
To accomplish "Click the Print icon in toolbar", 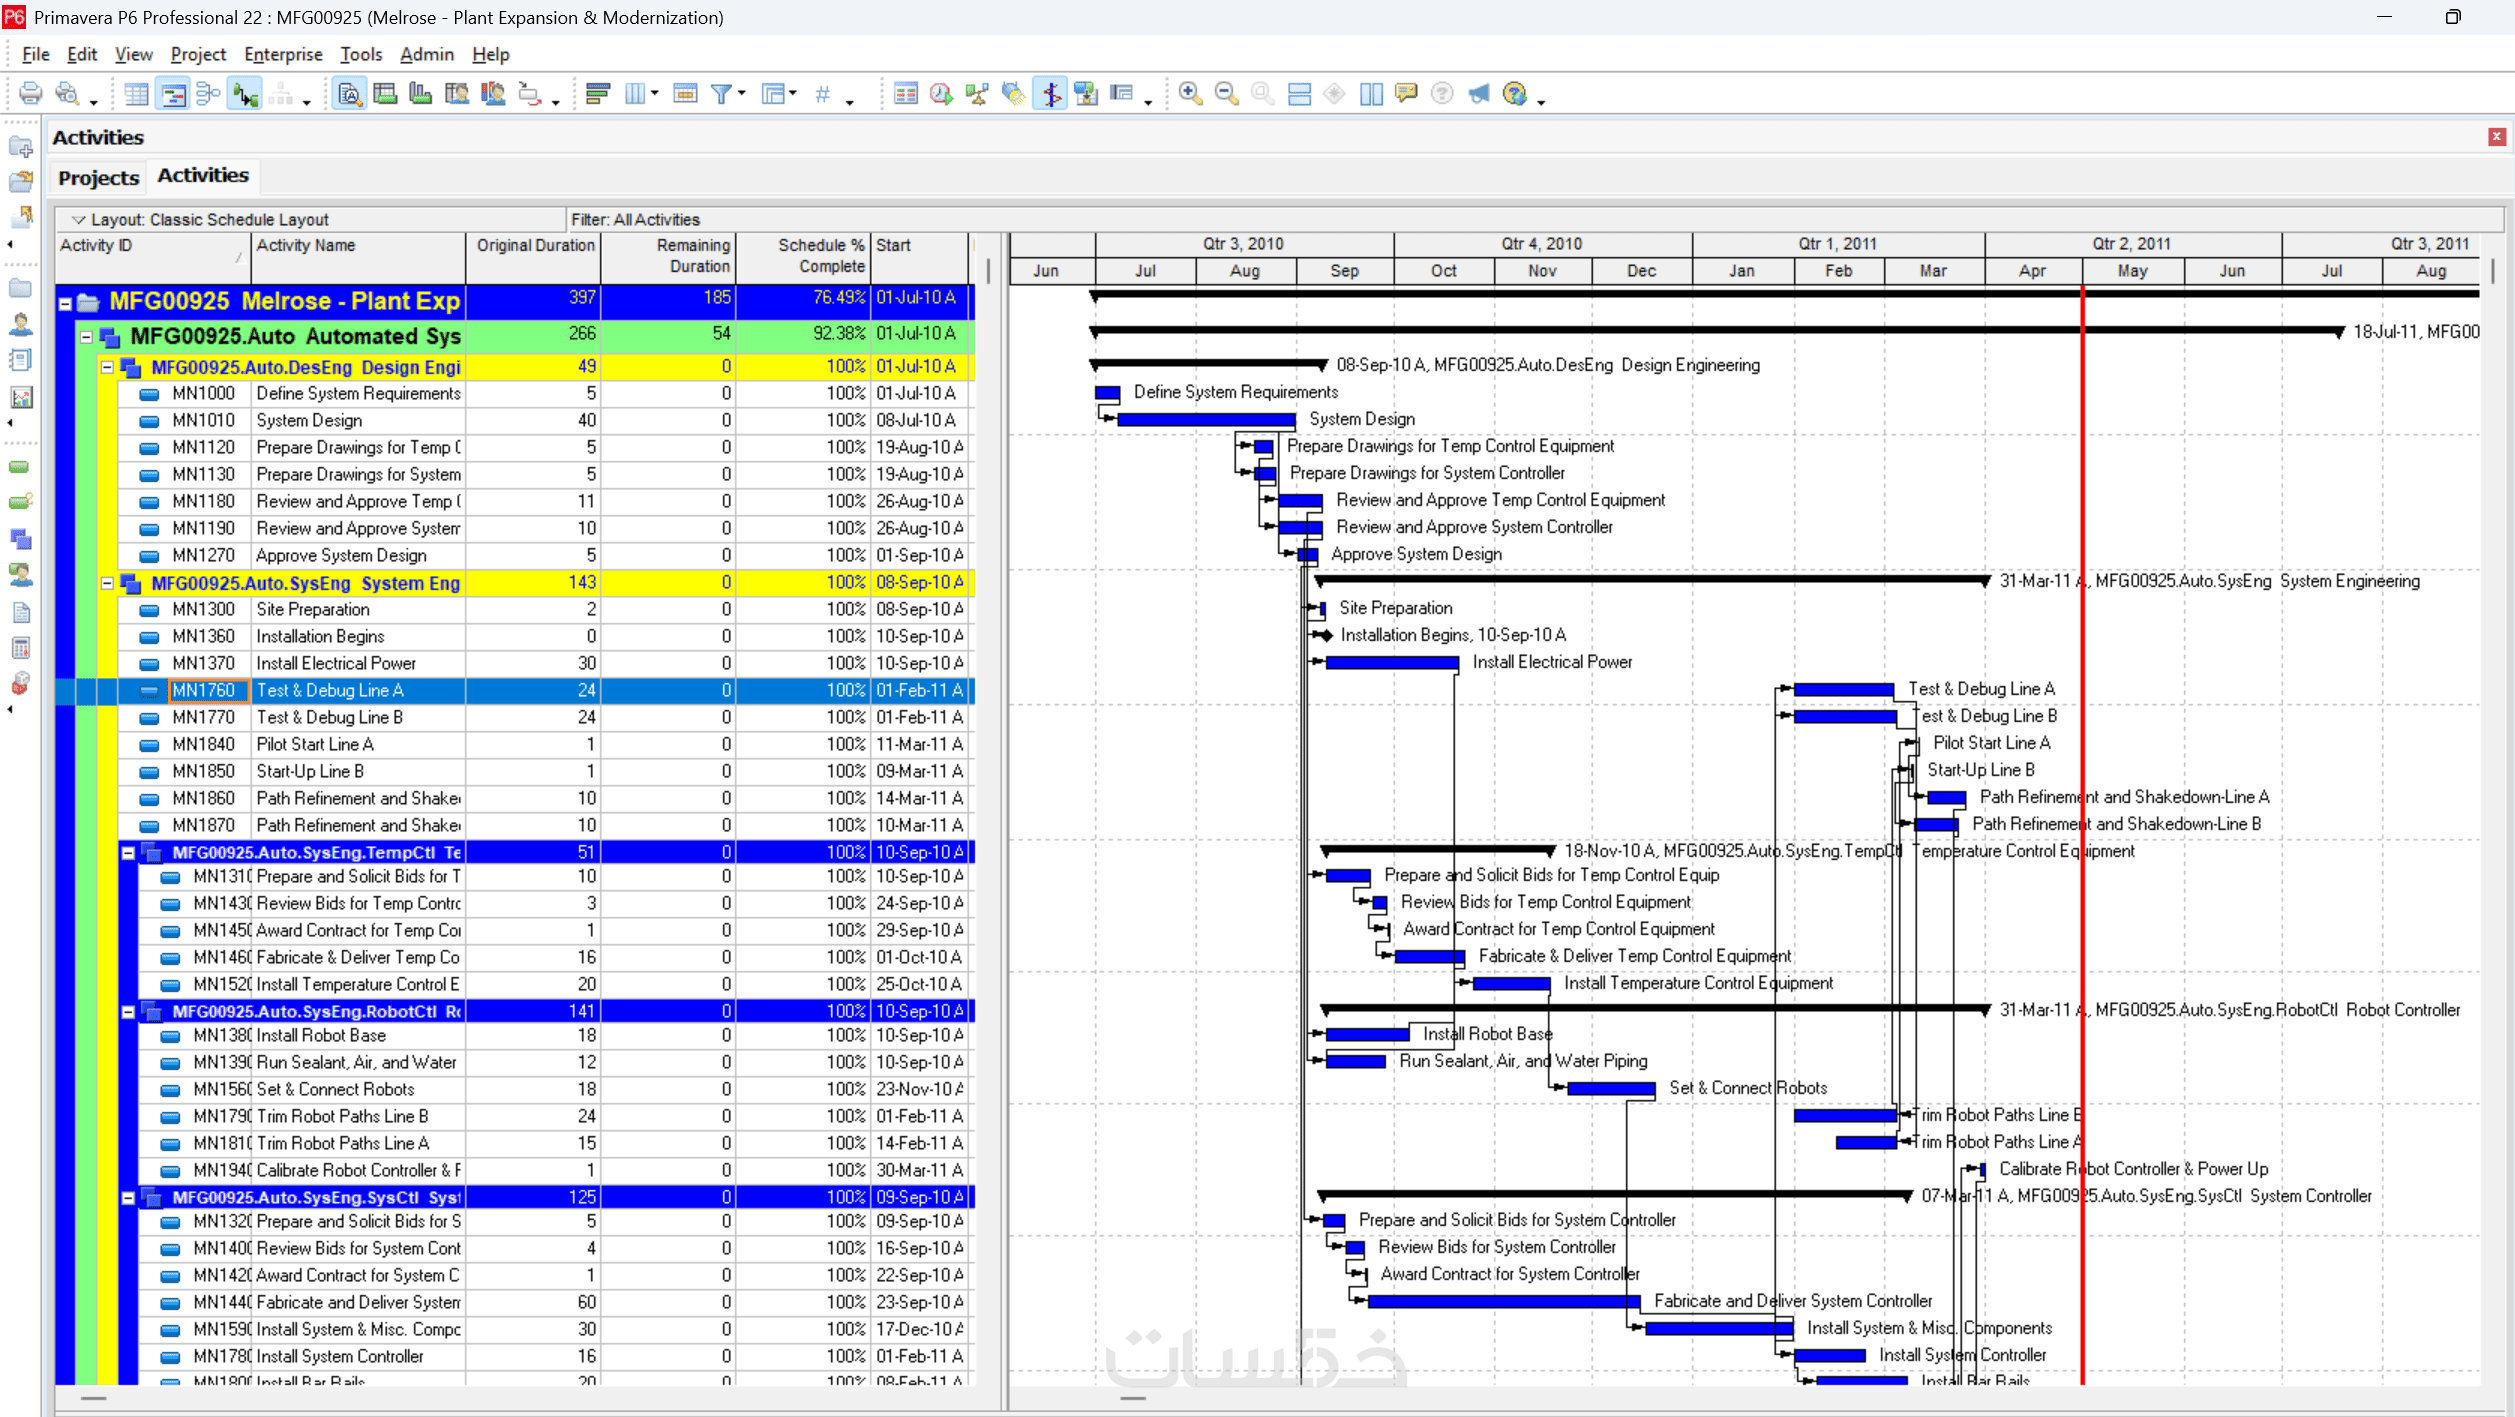I will (31, 94).
